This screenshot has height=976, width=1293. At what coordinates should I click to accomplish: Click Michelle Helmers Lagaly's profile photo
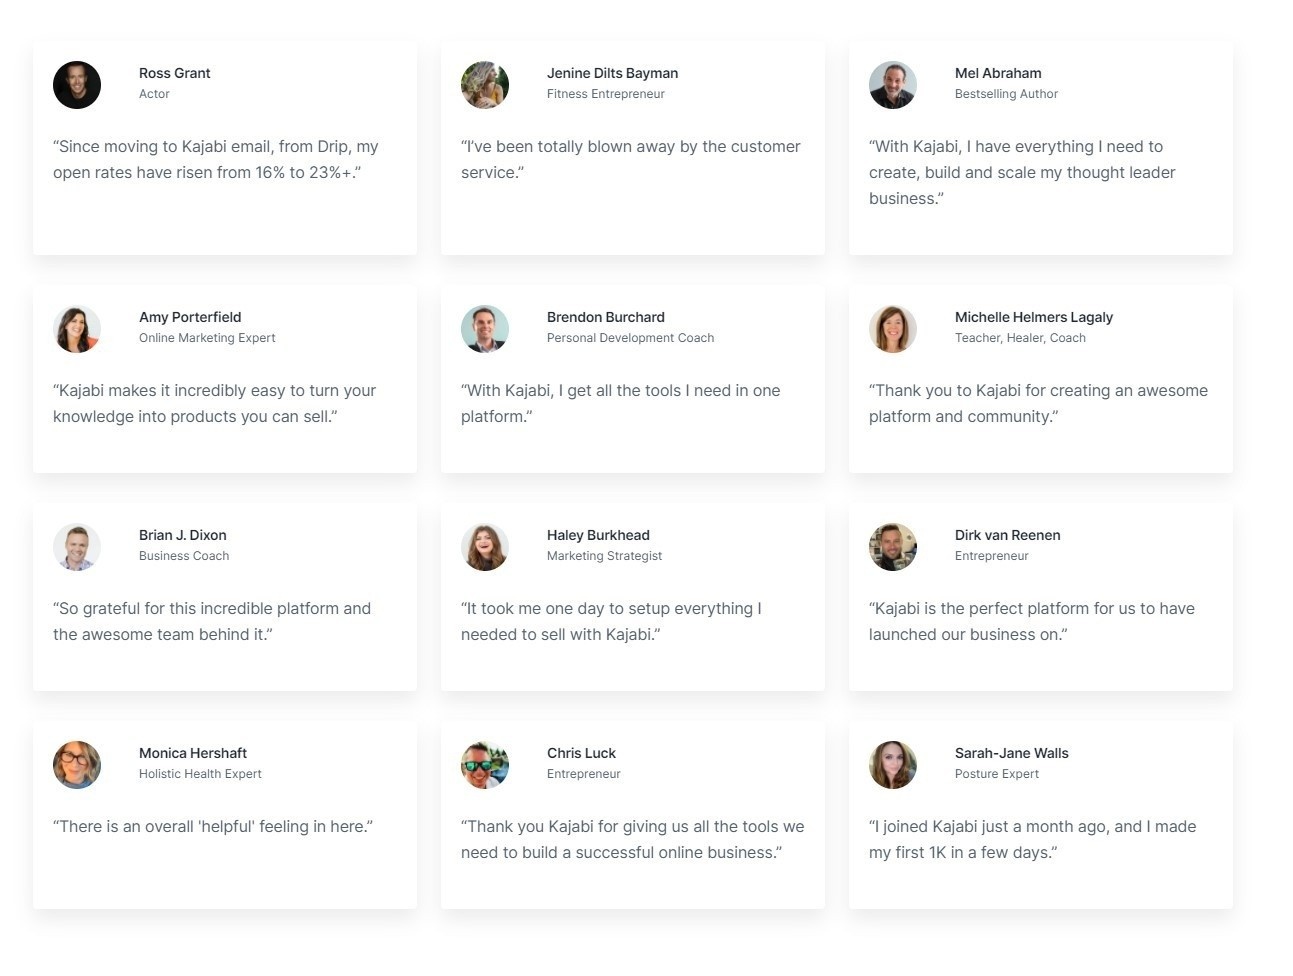[893, 329]
